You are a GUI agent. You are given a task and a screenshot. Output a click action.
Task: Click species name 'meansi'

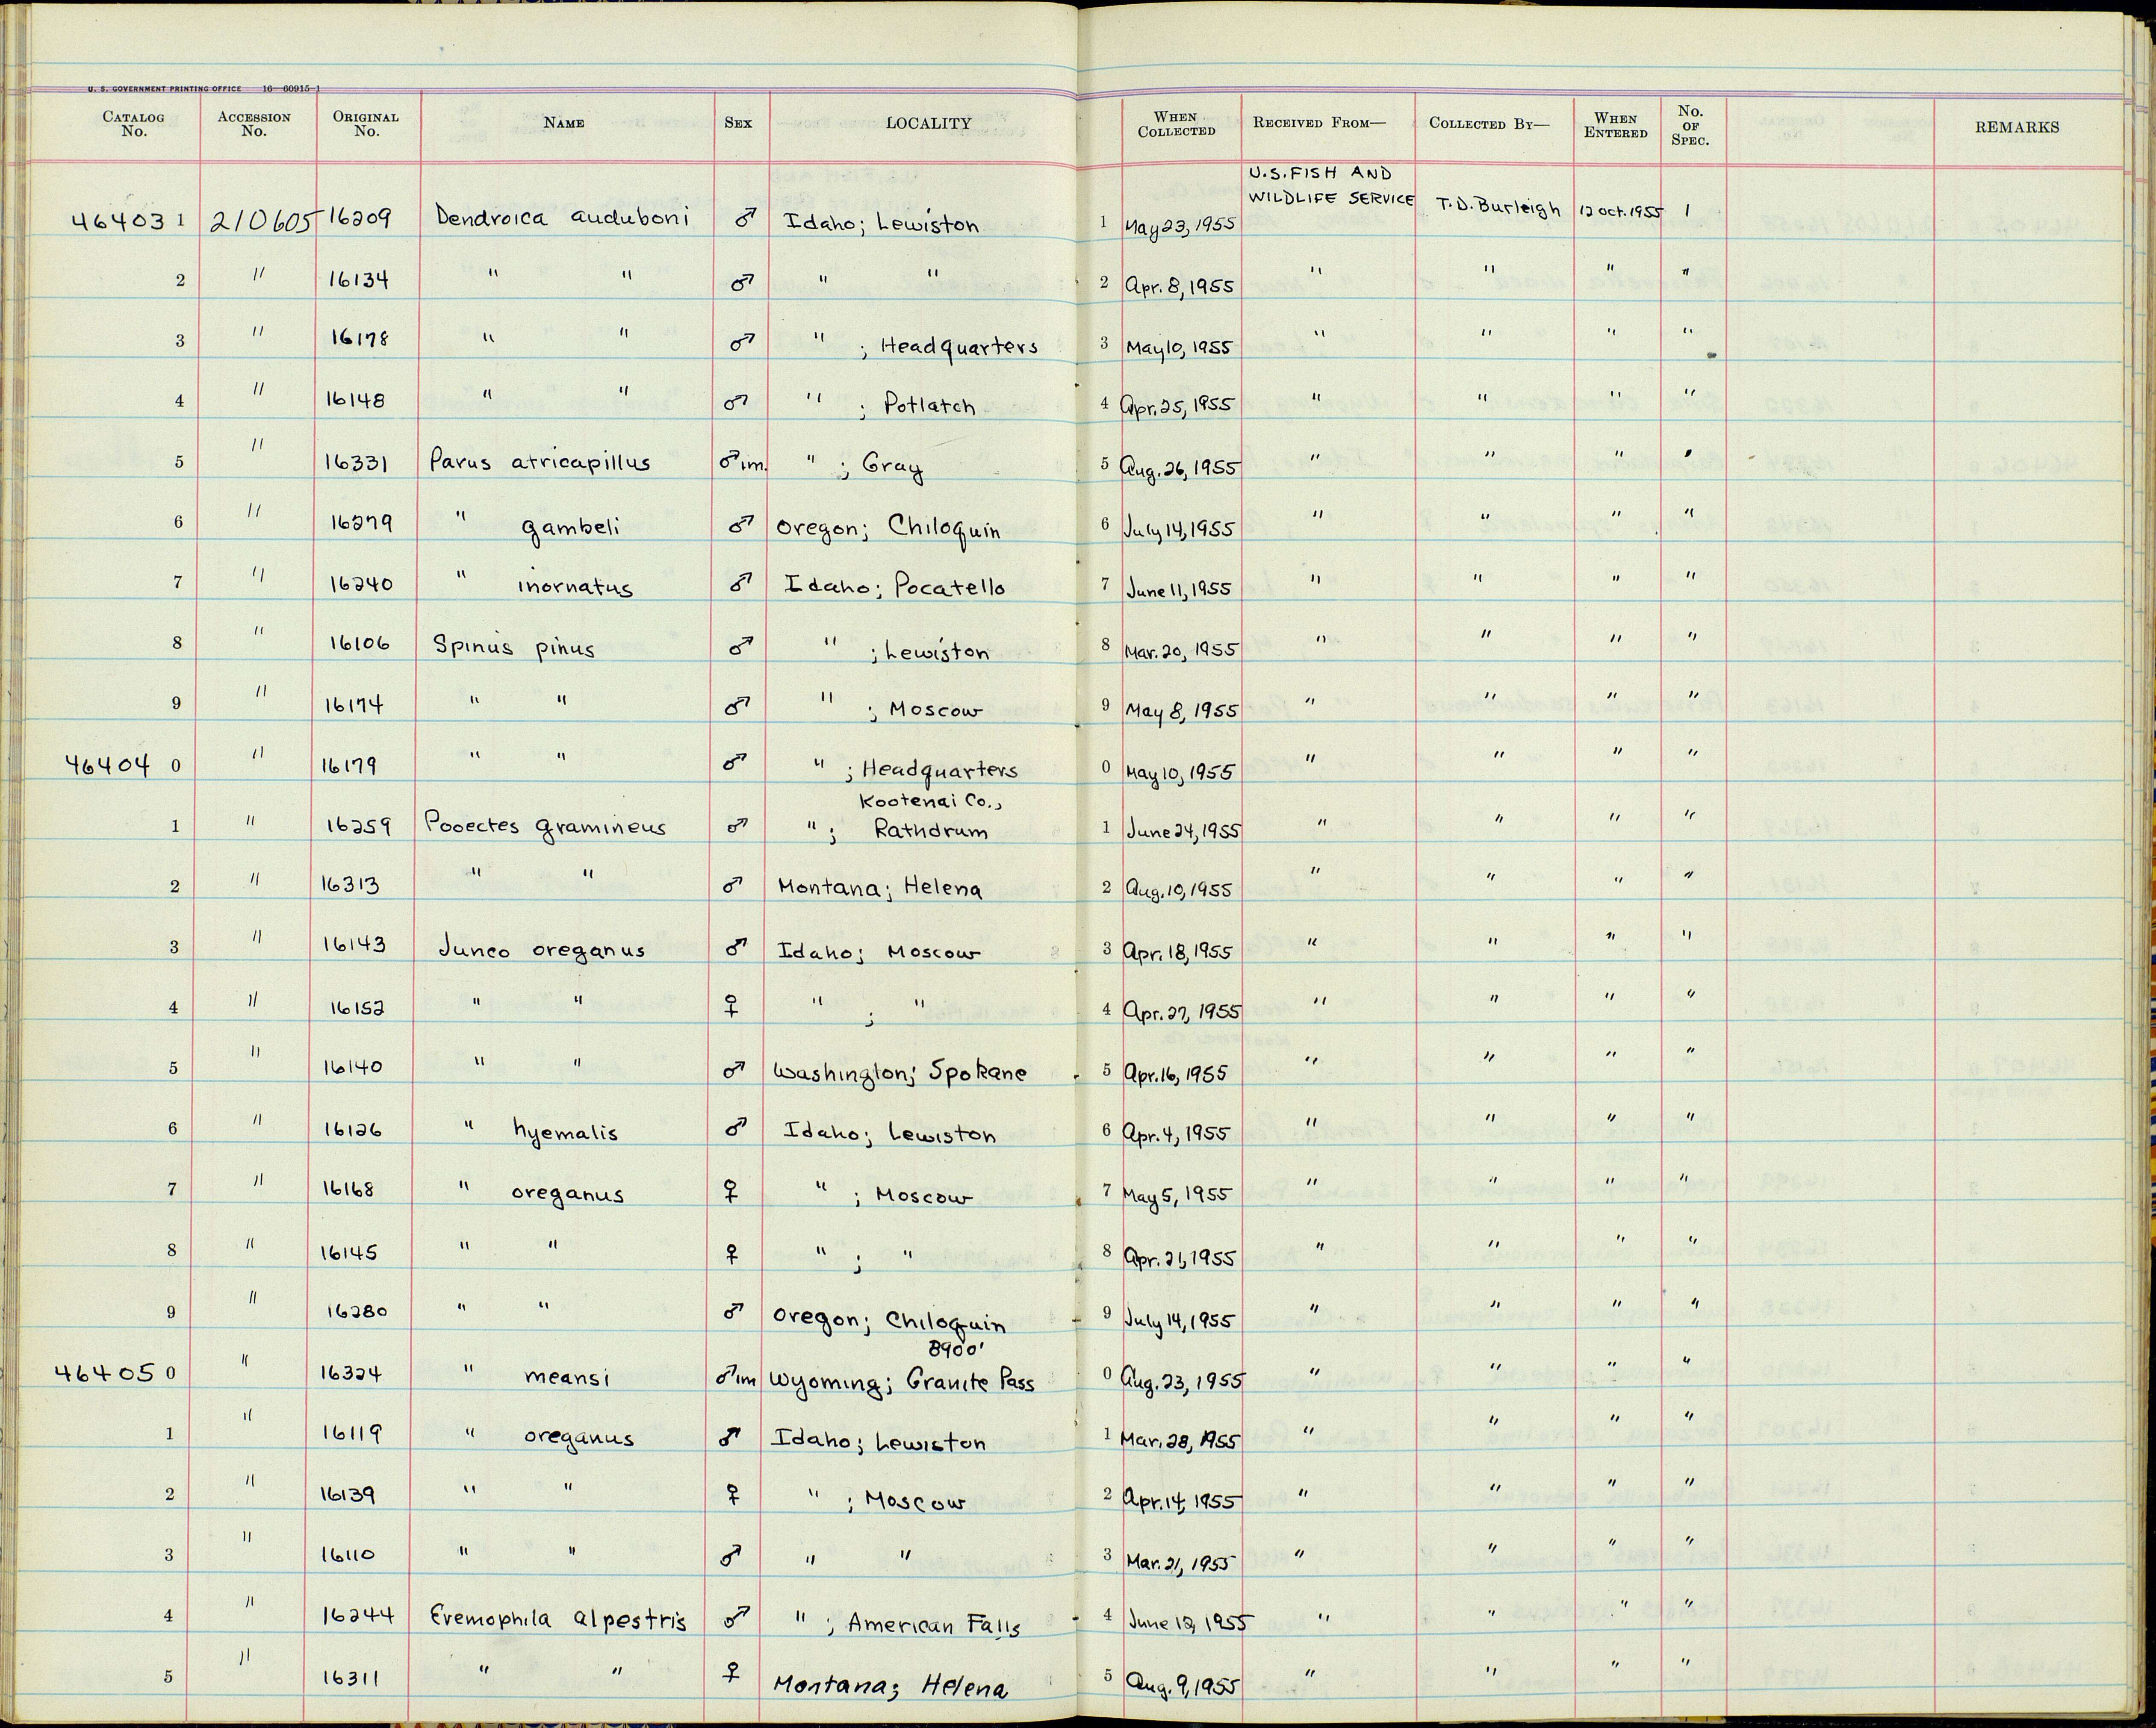(566, 1378)
